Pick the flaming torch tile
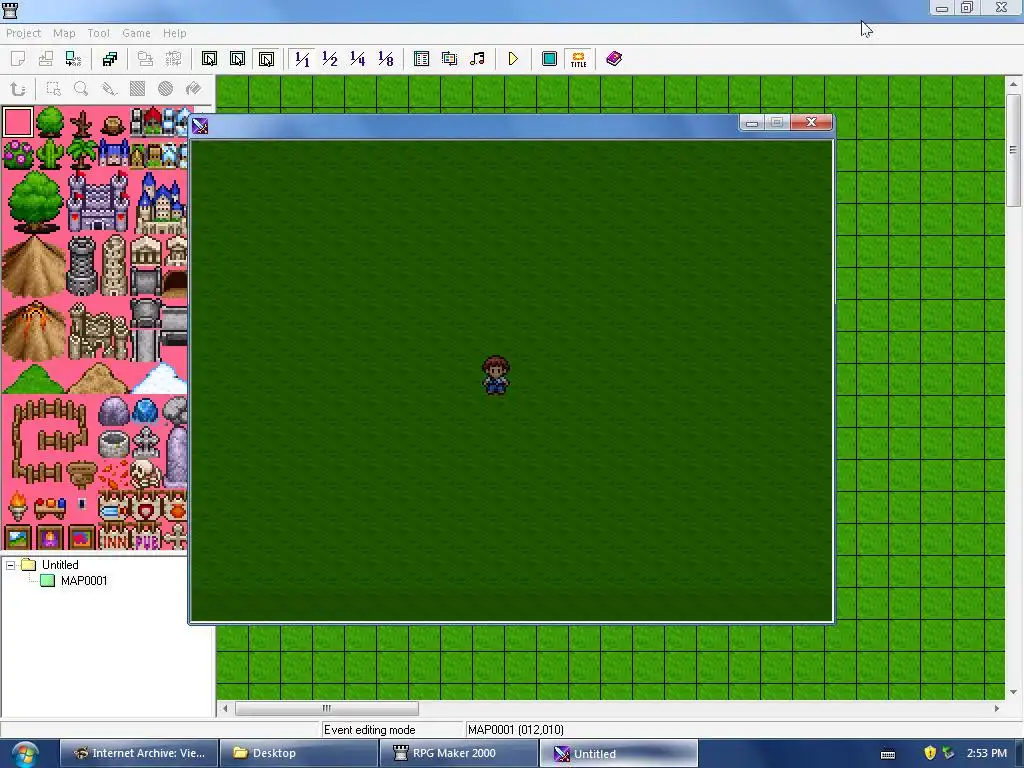This screenshot has height=768, width=1024. 18,505
